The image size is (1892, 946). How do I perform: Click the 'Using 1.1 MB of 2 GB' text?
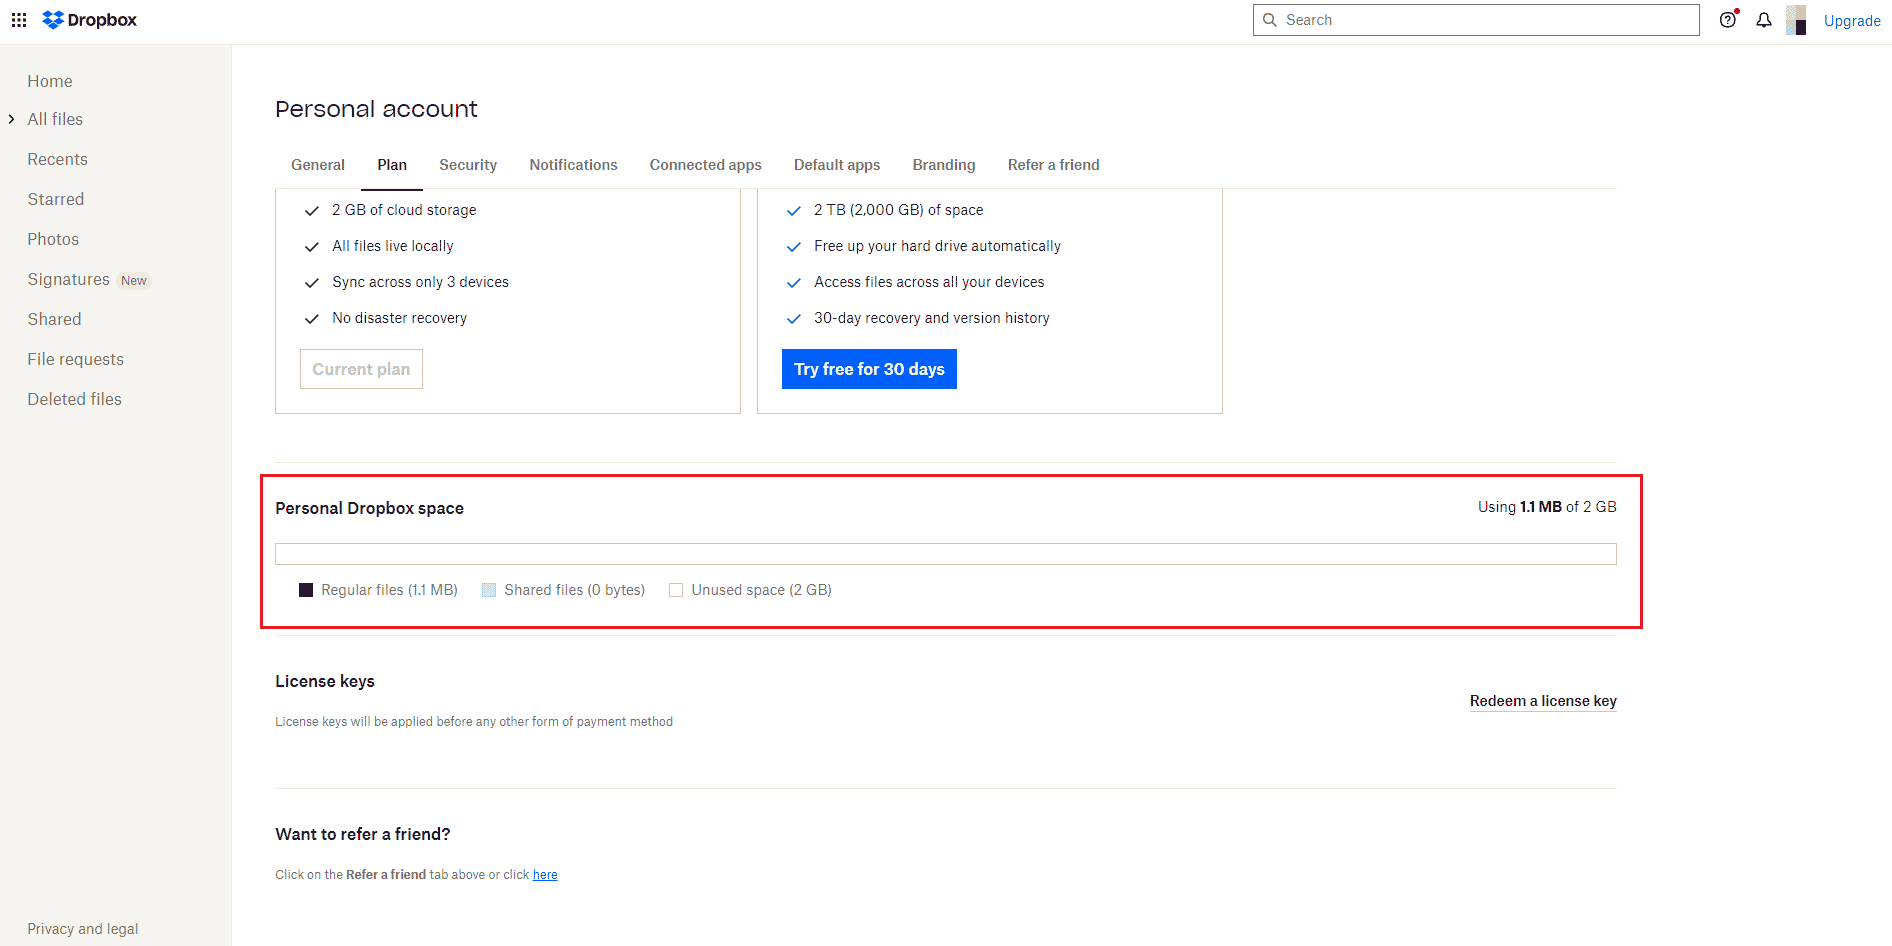pyautogui.click(x=1547, y=507)
